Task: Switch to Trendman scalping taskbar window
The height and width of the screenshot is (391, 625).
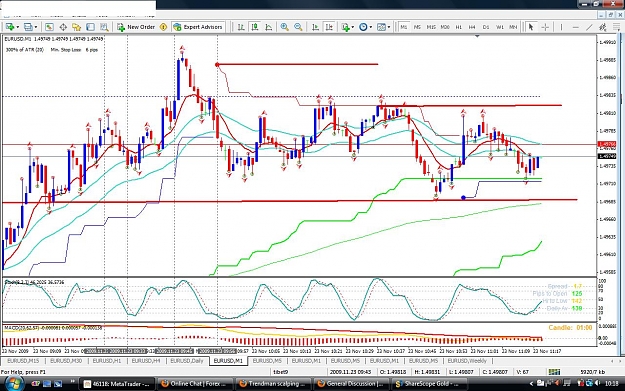Action: (272, 383)
